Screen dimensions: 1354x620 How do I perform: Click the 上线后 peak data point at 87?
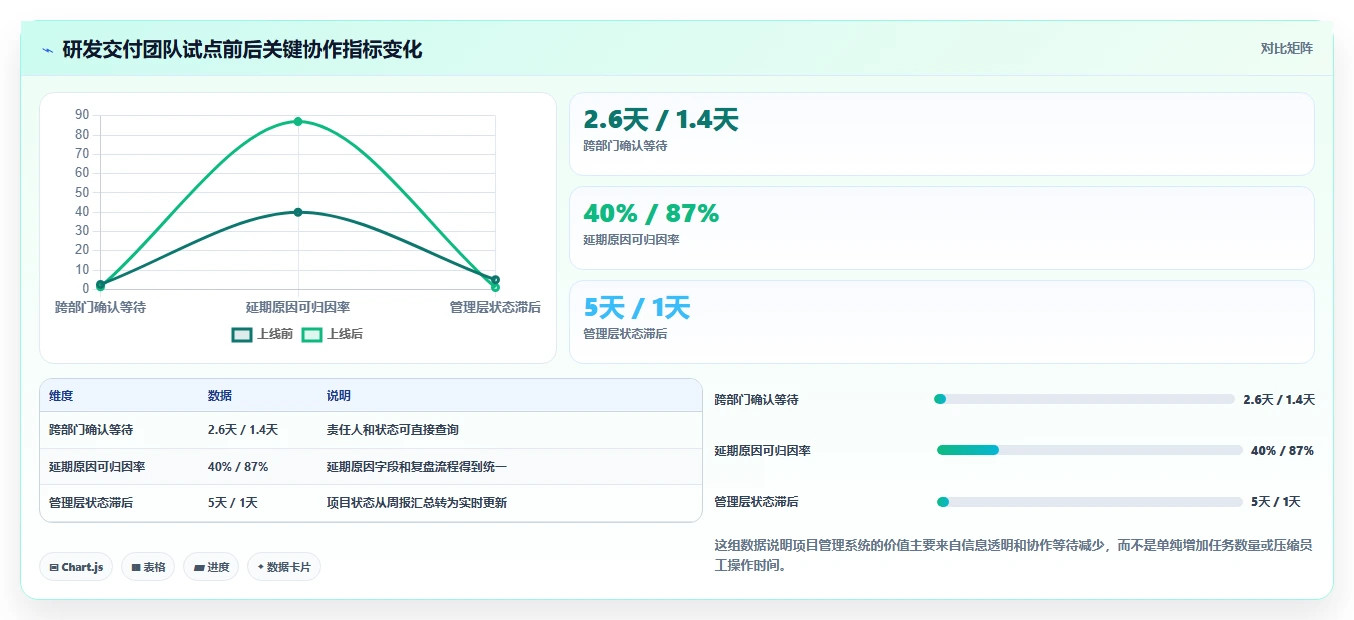tap(298, 121)
